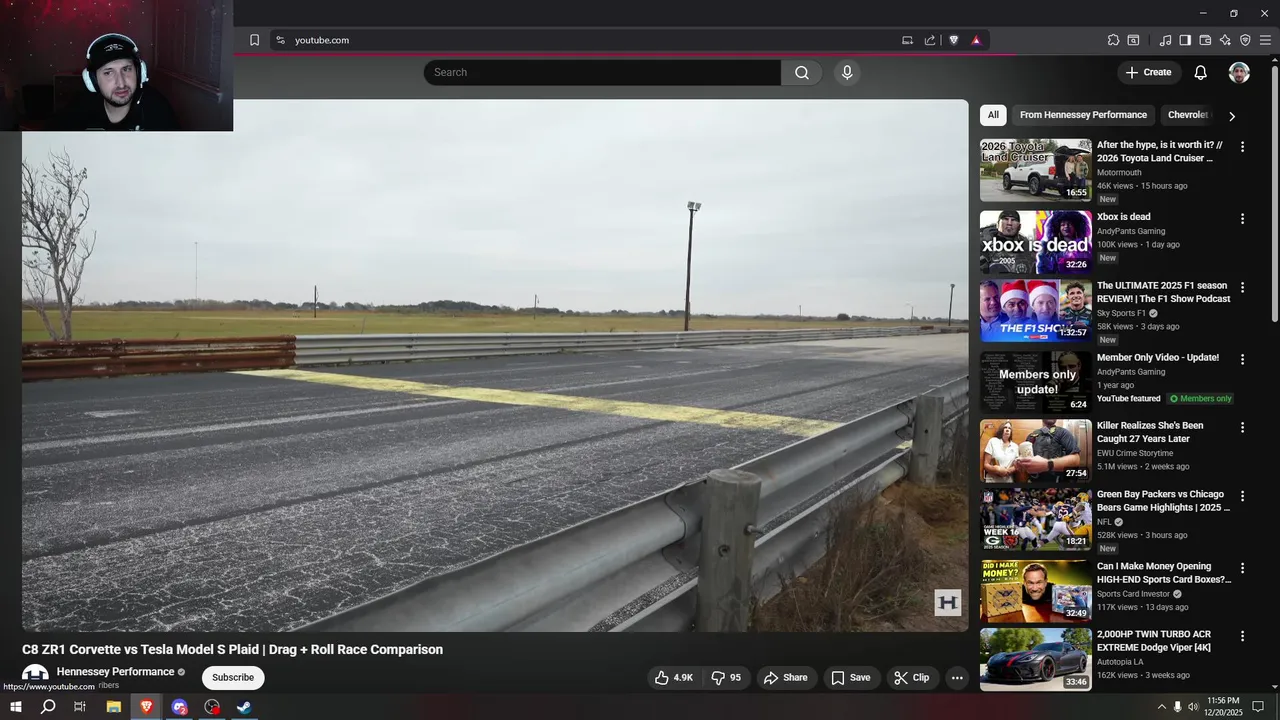
Task: Open options menu for F1 season REVIEW video
Action: click(x=1243, y=288)
